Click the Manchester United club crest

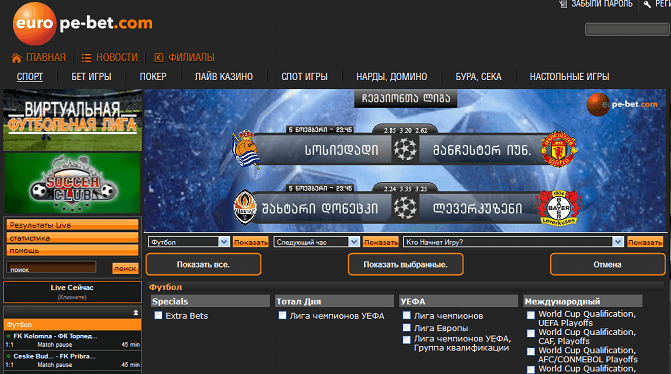pyautogui.click(x=558, y=149)
